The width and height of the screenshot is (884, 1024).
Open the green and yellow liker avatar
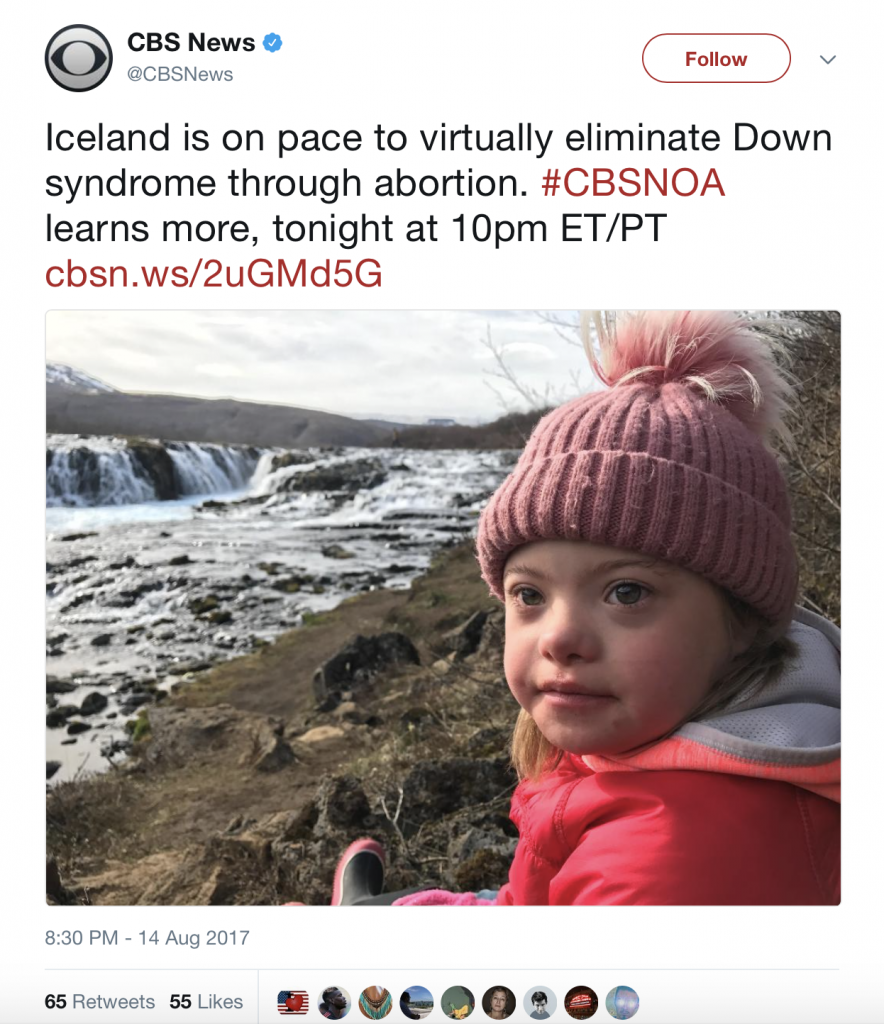click(x=457, y=1002)
